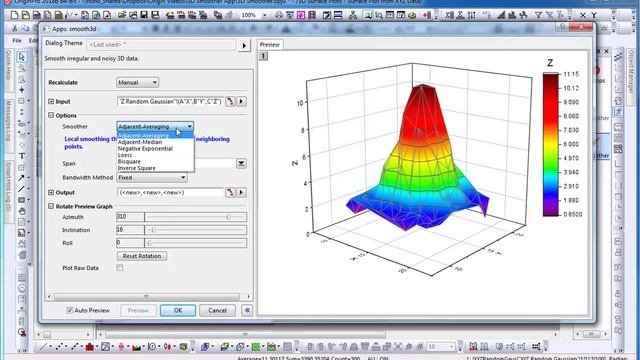This screenshot has width=640, height=360.
Task: Click the Reset Rotation button
Action: pyautogui.click(x=142, y=256)
